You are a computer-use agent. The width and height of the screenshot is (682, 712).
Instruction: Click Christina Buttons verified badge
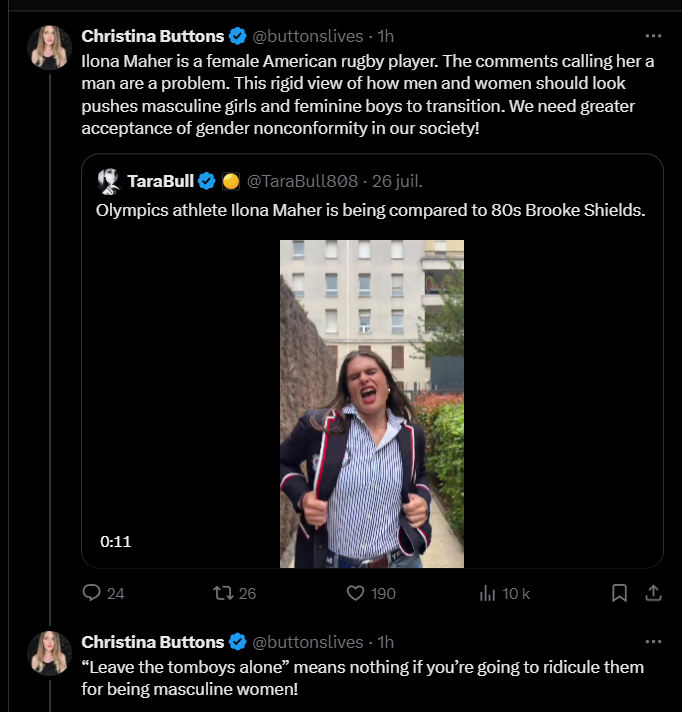[238, 37]
